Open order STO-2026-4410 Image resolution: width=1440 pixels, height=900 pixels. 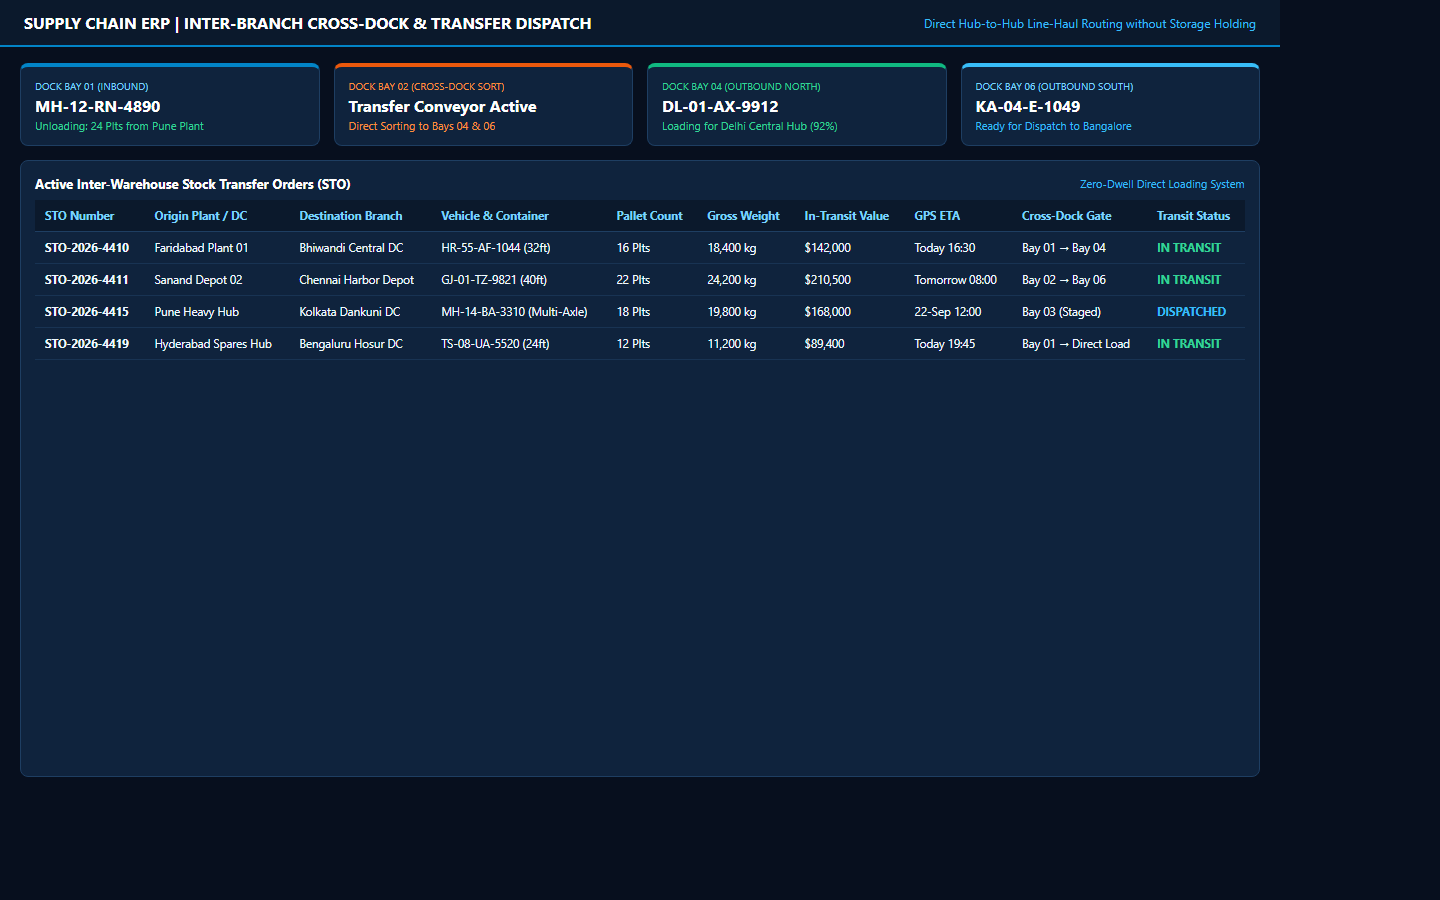click(87, 248)
